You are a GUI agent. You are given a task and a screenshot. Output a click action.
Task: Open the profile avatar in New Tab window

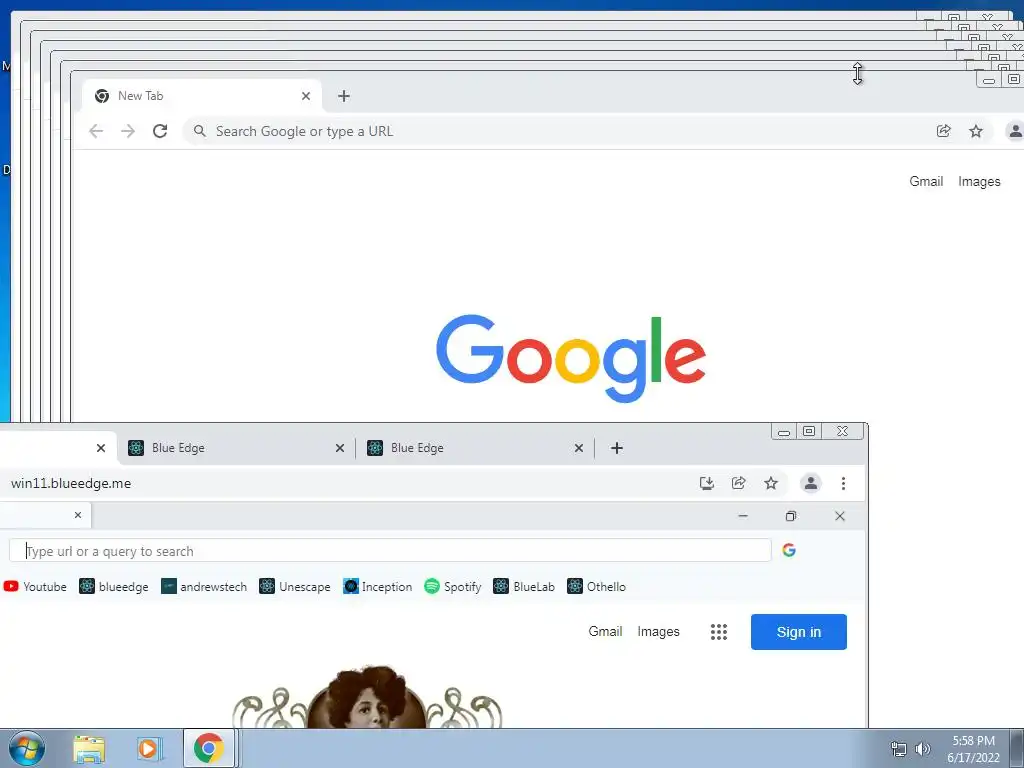pyautogui.click(x=1015, y=131)
